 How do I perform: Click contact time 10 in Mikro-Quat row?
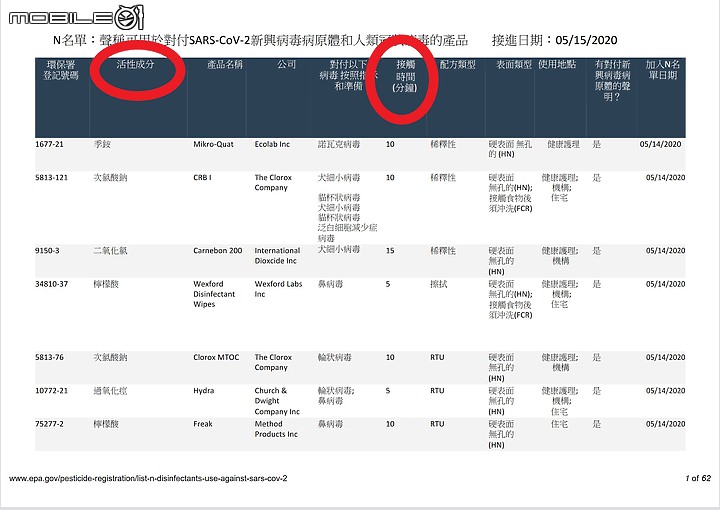(x=390, y=144)
